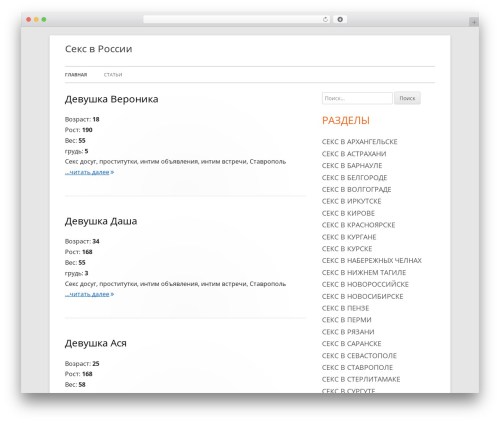Click the browser address bar
Image resolution: width=500 pixels, height=423 pixels.
(x=237, y=19)
